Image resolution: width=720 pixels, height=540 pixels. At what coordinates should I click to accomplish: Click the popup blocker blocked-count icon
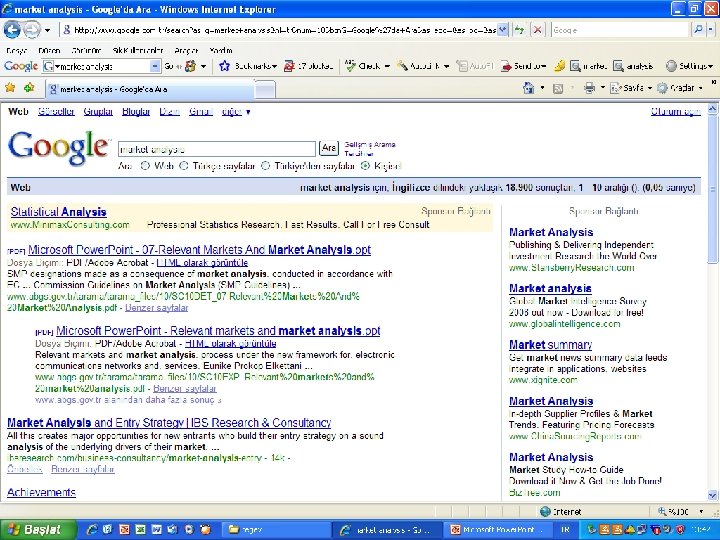[289, 66]
